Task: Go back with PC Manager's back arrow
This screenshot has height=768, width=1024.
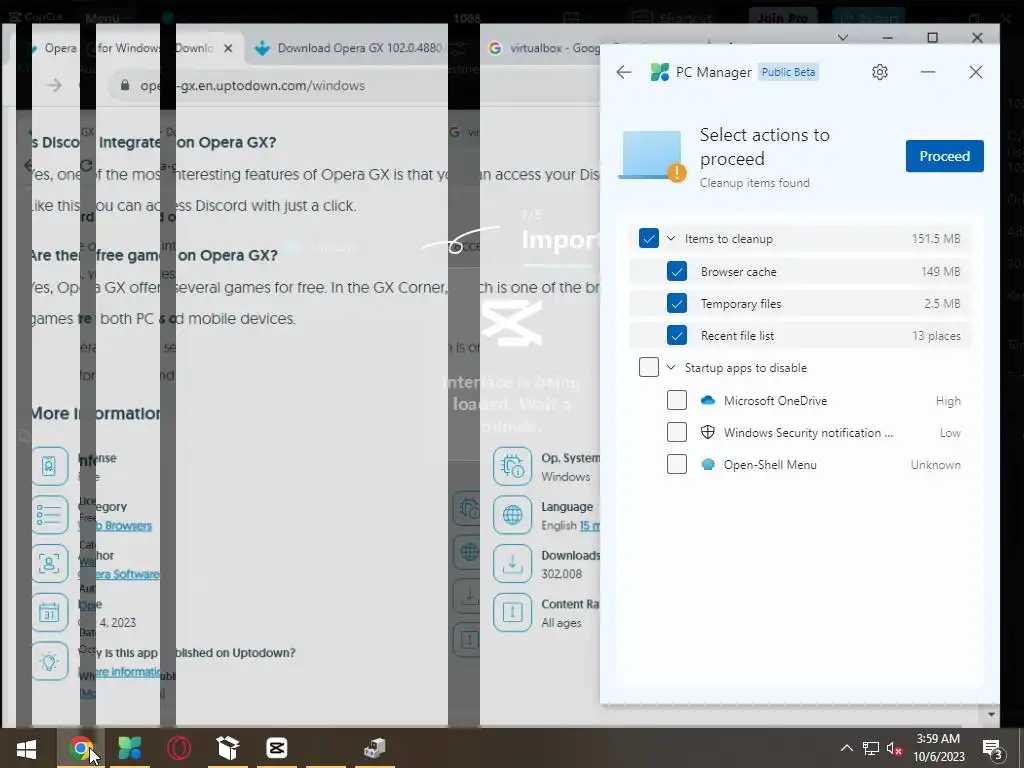Action: coord(624,72)
